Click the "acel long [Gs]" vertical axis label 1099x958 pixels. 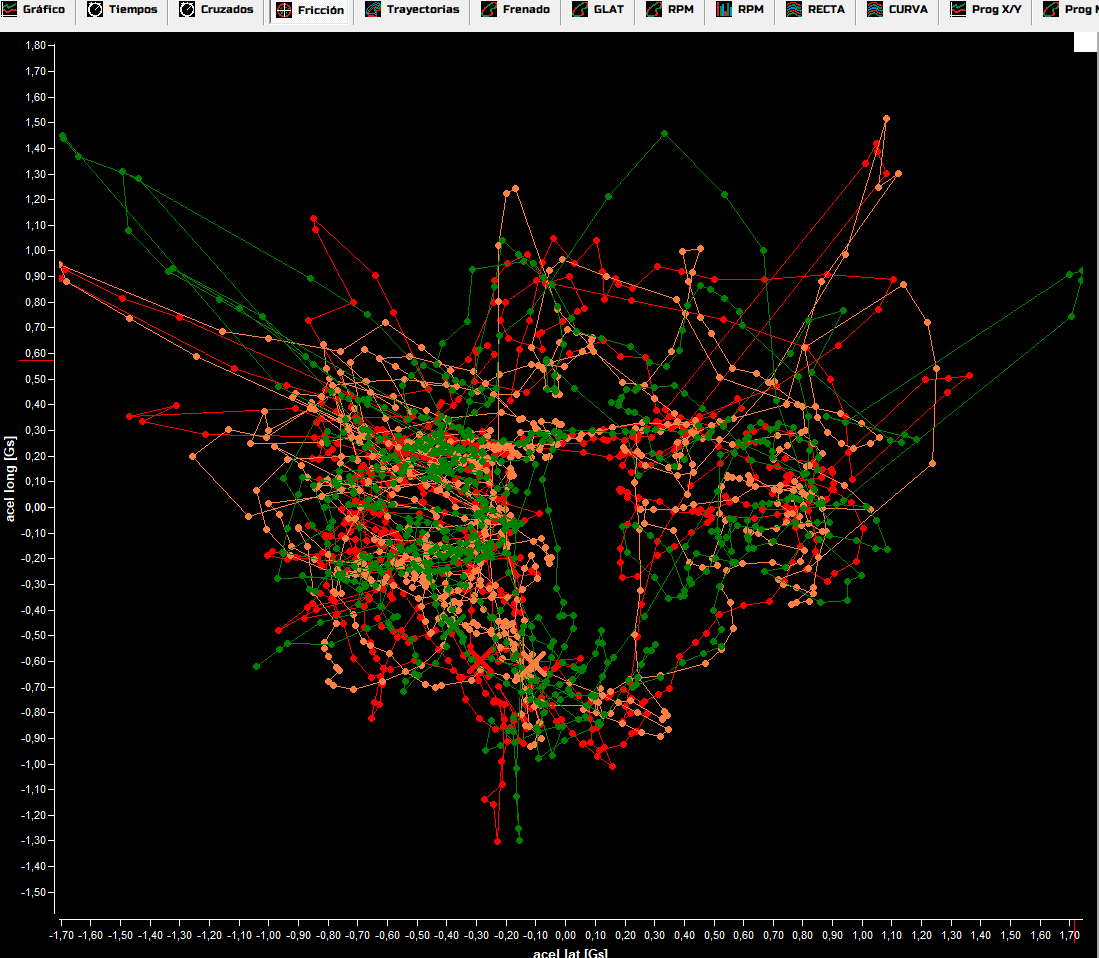10,479
